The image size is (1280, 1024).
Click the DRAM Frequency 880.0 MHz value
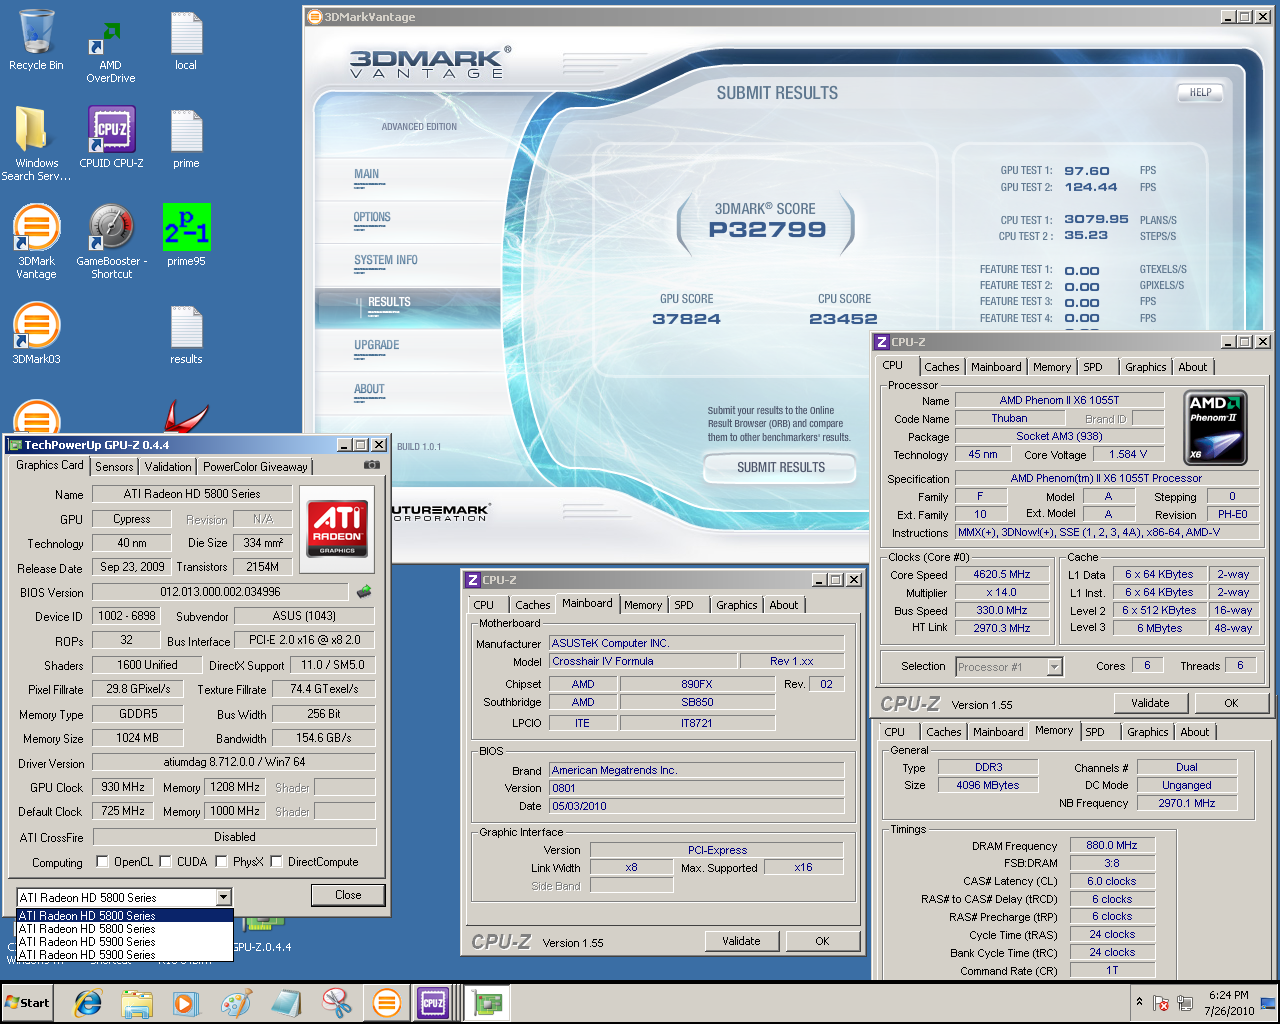point(1112,845)
